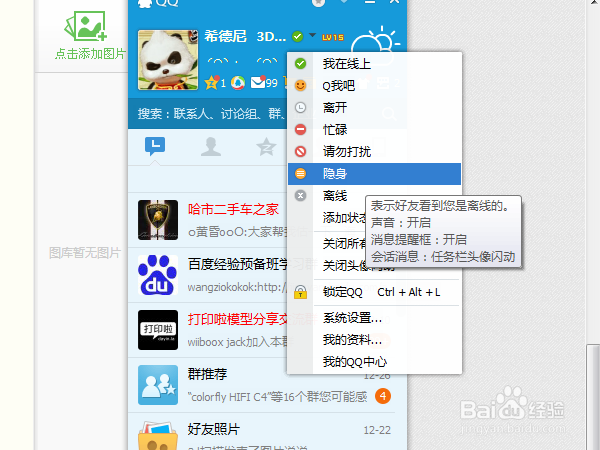Click the green online status indicator
Screen dimensions: 600x450
(297, 37)
